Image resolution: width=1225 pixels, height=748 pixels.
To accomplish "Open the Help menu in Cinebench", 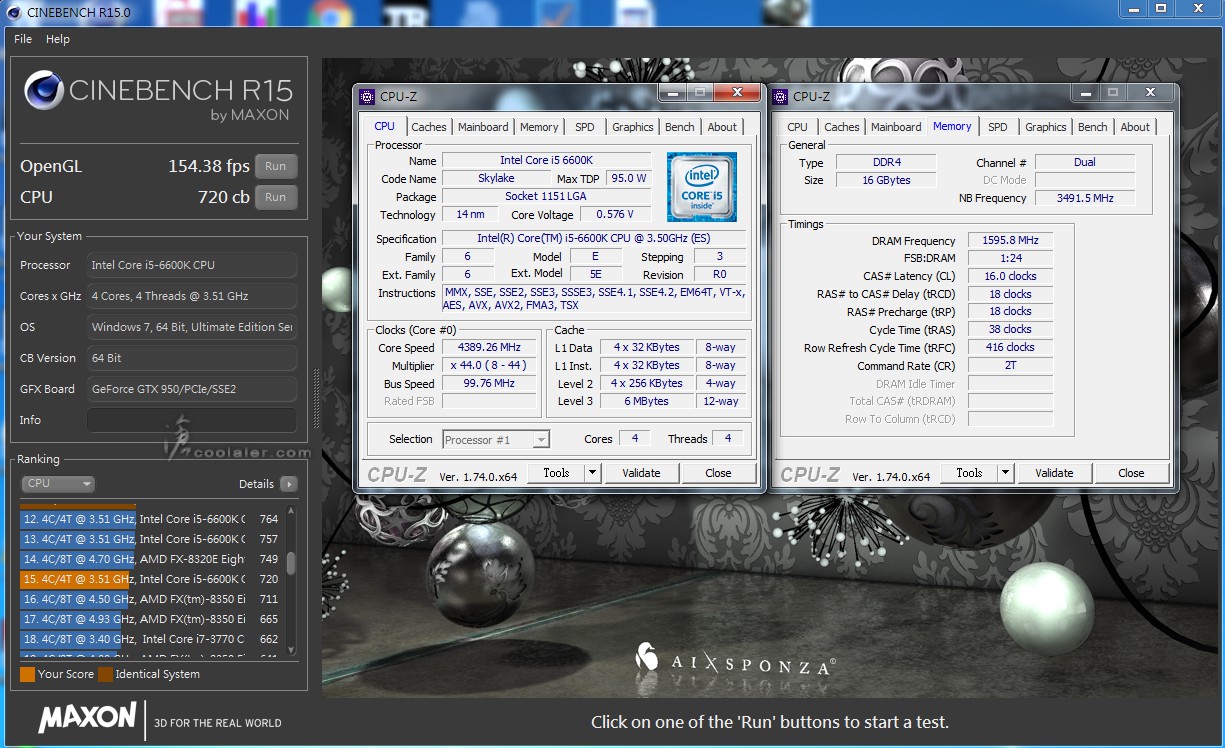I will click(58, 39).
